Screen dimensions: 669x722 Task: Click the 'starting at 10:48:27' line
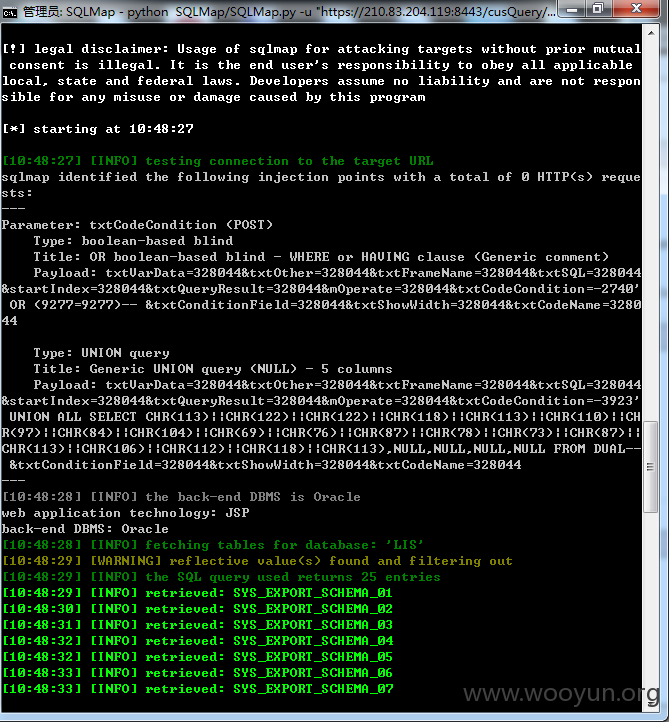point(98,129)
